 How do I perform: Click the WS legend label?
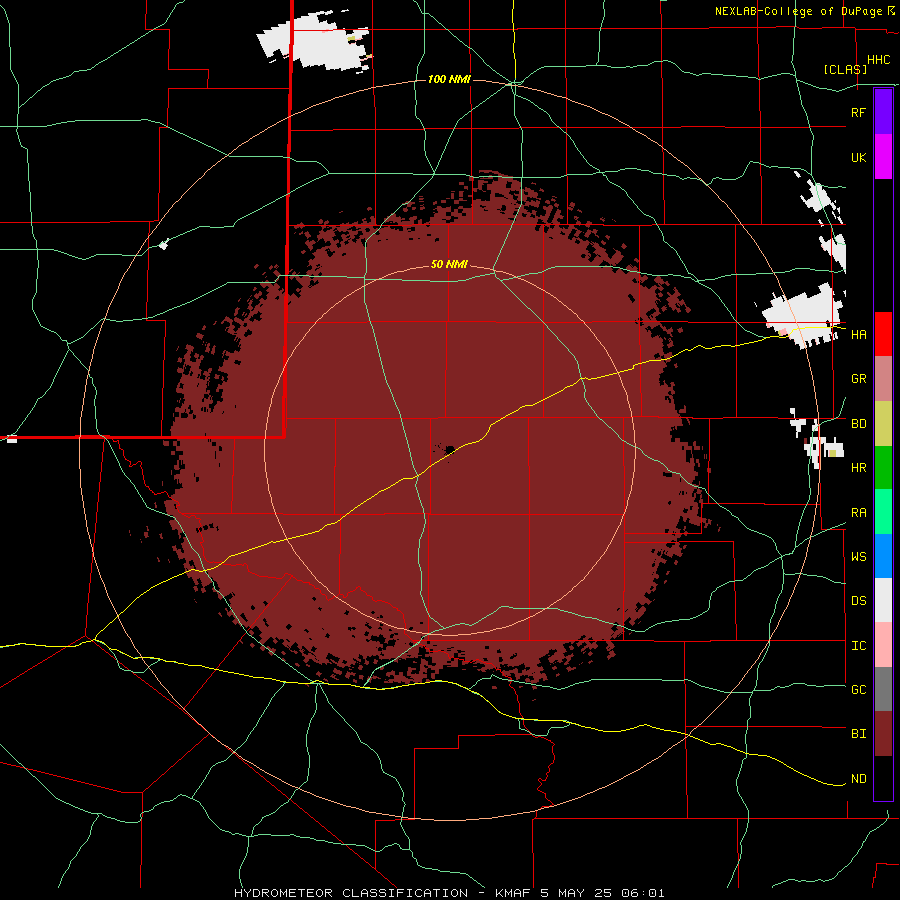tap(858, 557)
